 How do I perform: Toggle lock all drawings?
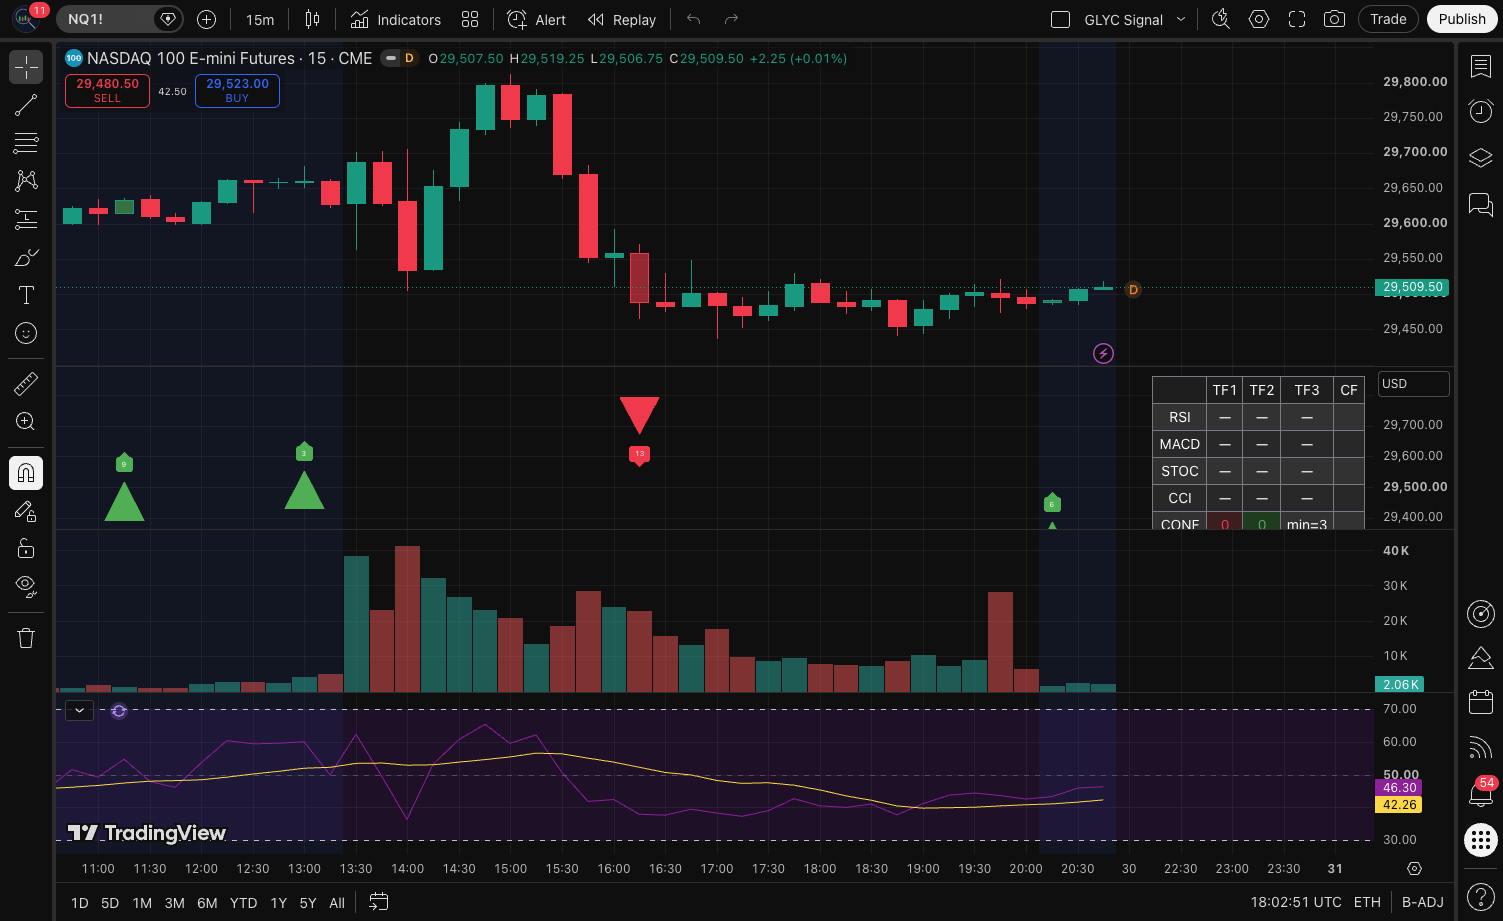26,548
